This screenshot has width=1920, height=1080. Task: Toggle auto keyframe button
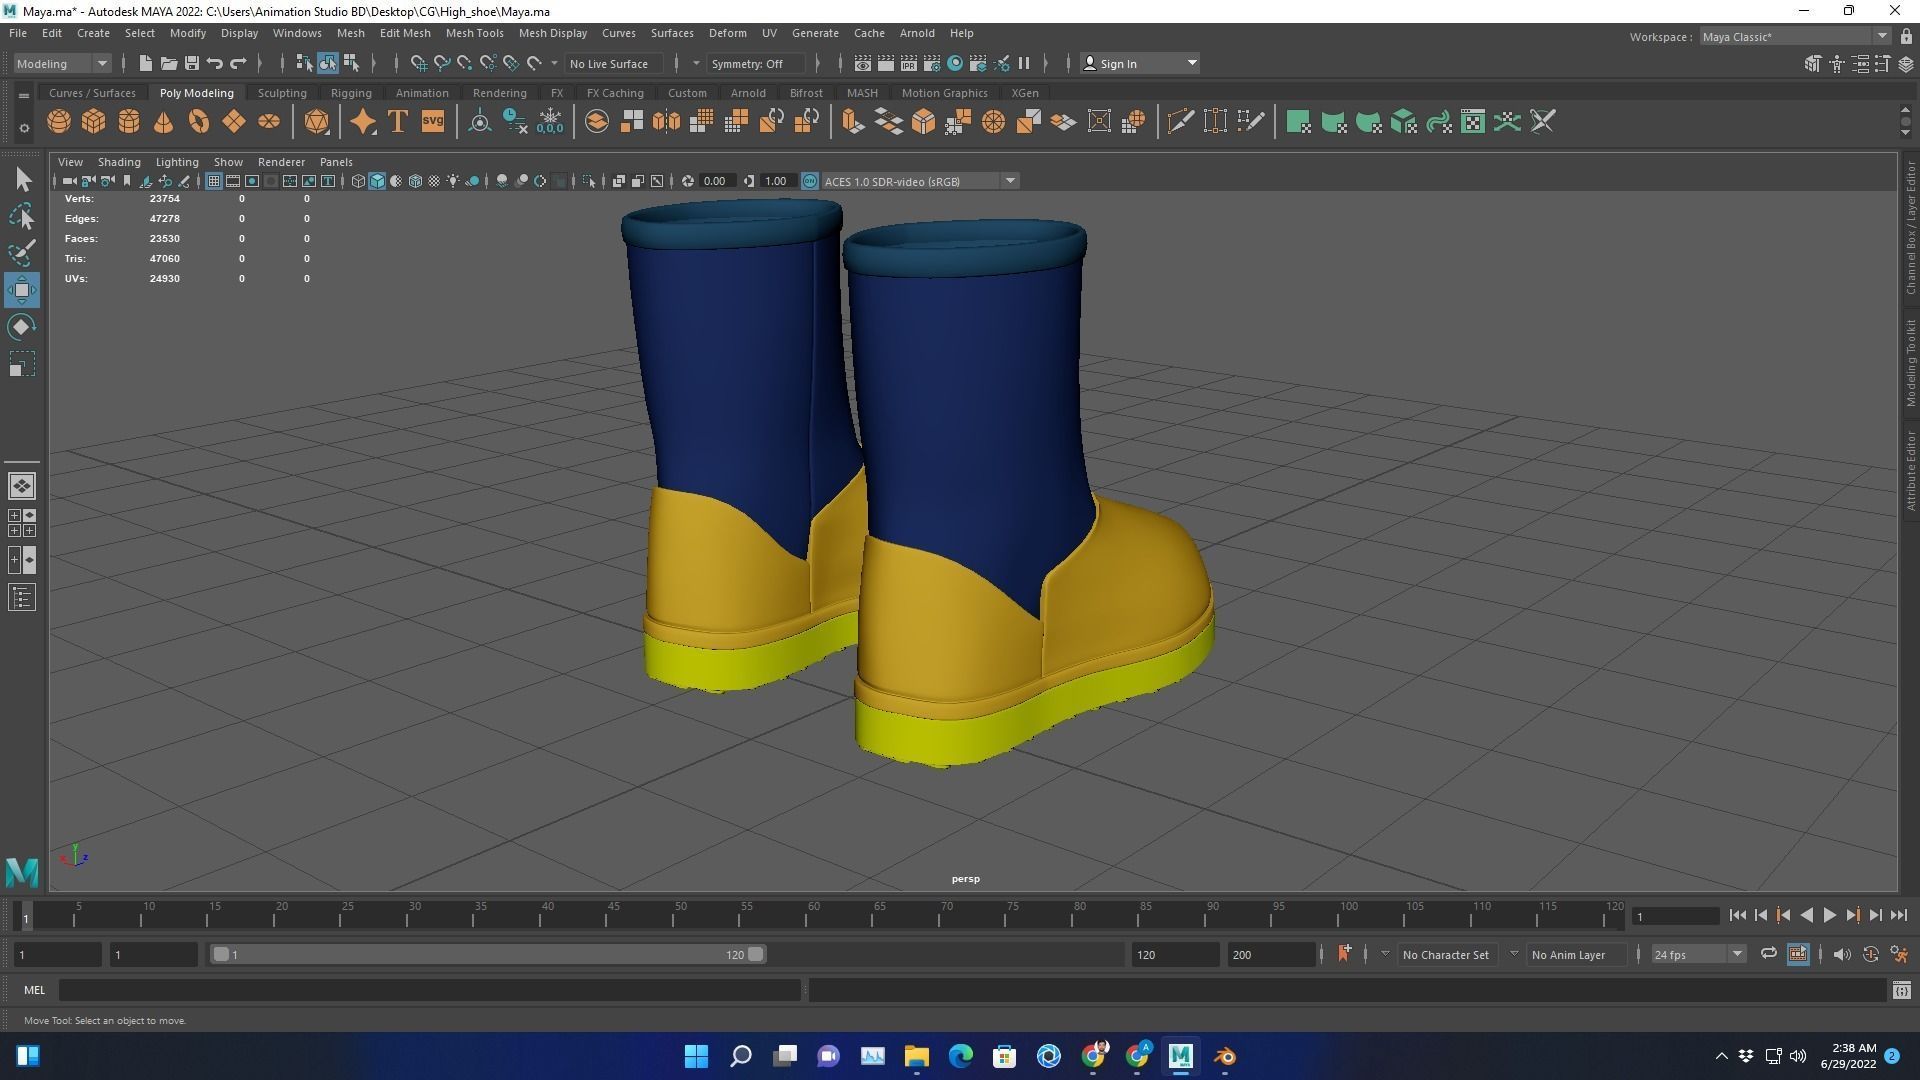coord(1870,954)
